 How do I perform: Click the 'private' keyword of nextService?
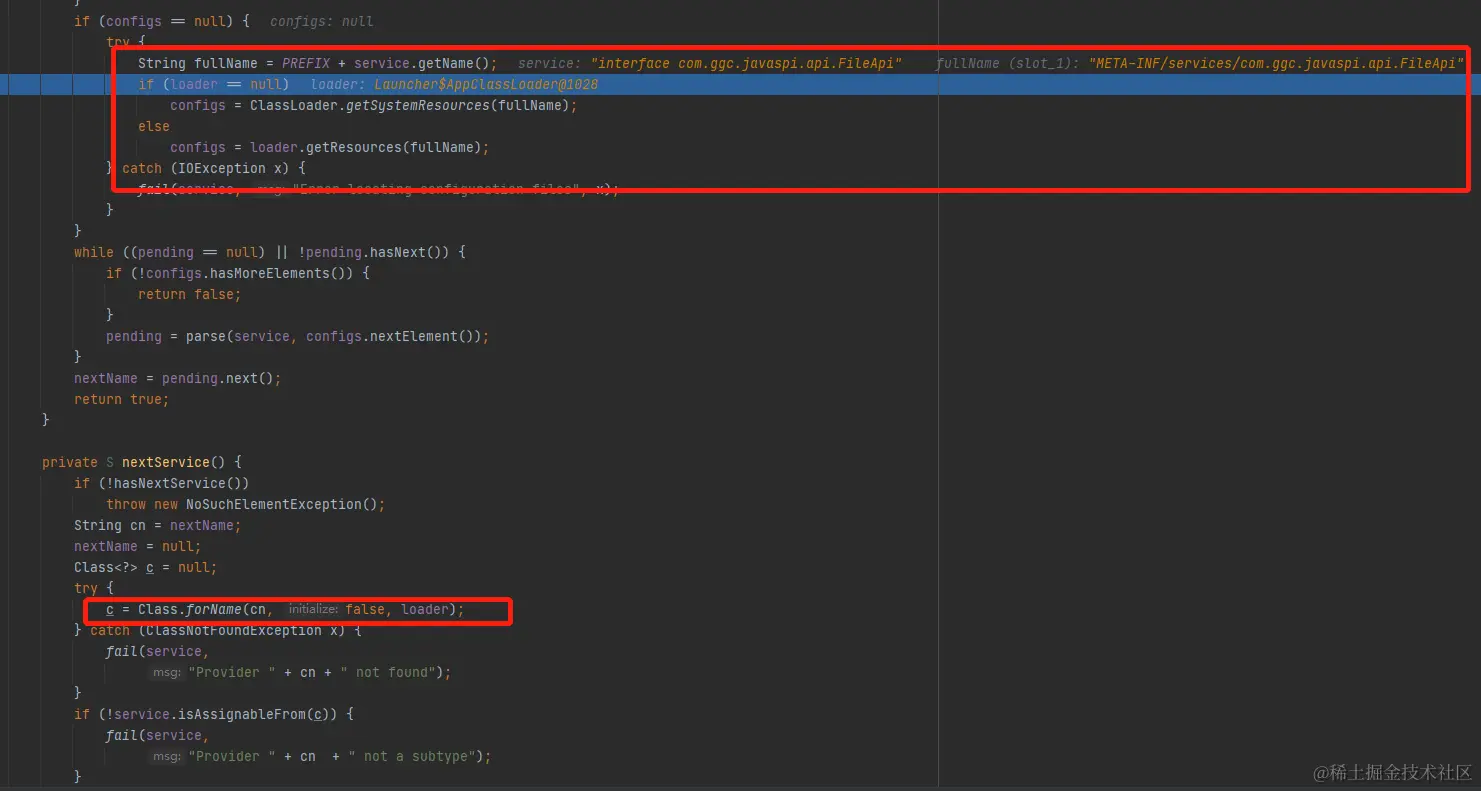70,462
